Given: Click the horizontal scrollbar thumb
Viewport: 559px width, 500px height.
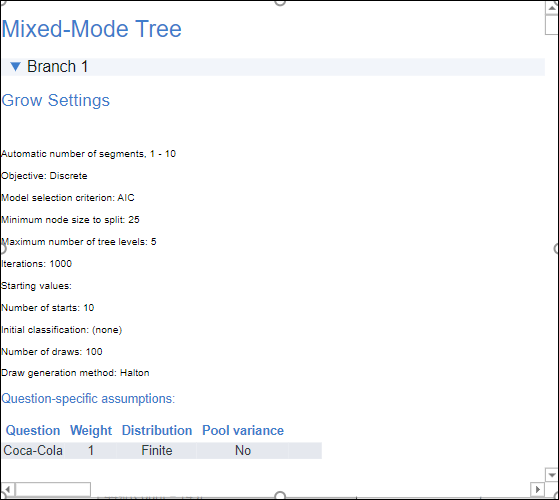Looking at the screenshot, I should click(53, 489).
